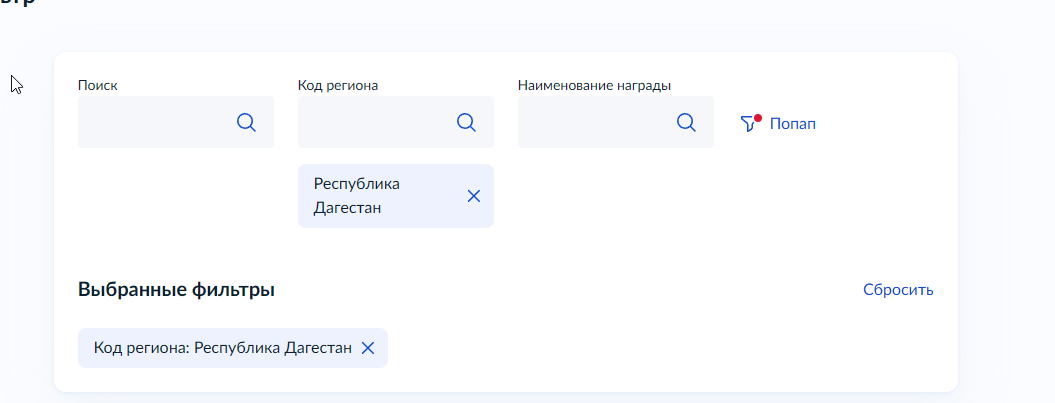The height and width of the screenshot is (403, 1055).
Task: Open filters using the funnel icon
Action: tap(748, 124)
